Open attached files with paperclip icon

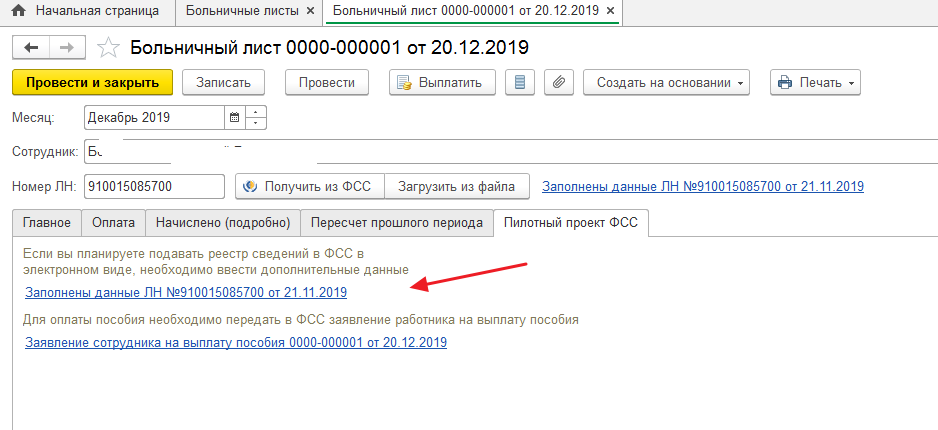point(559,83)
